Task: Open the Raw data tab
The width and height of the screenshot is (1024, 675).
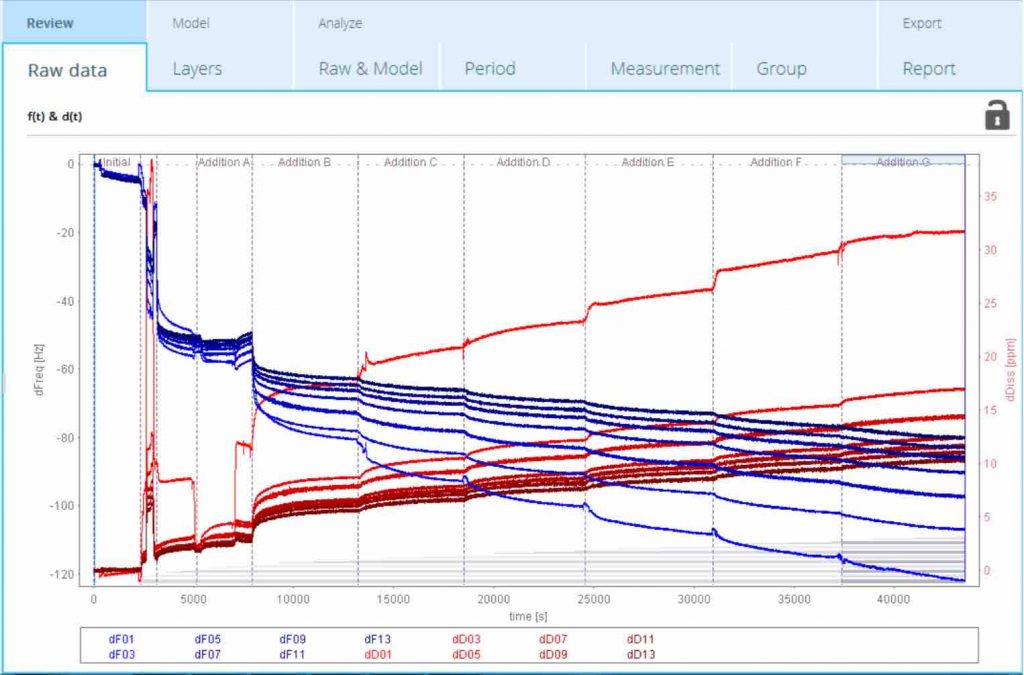Action: (x=67, y=70)
